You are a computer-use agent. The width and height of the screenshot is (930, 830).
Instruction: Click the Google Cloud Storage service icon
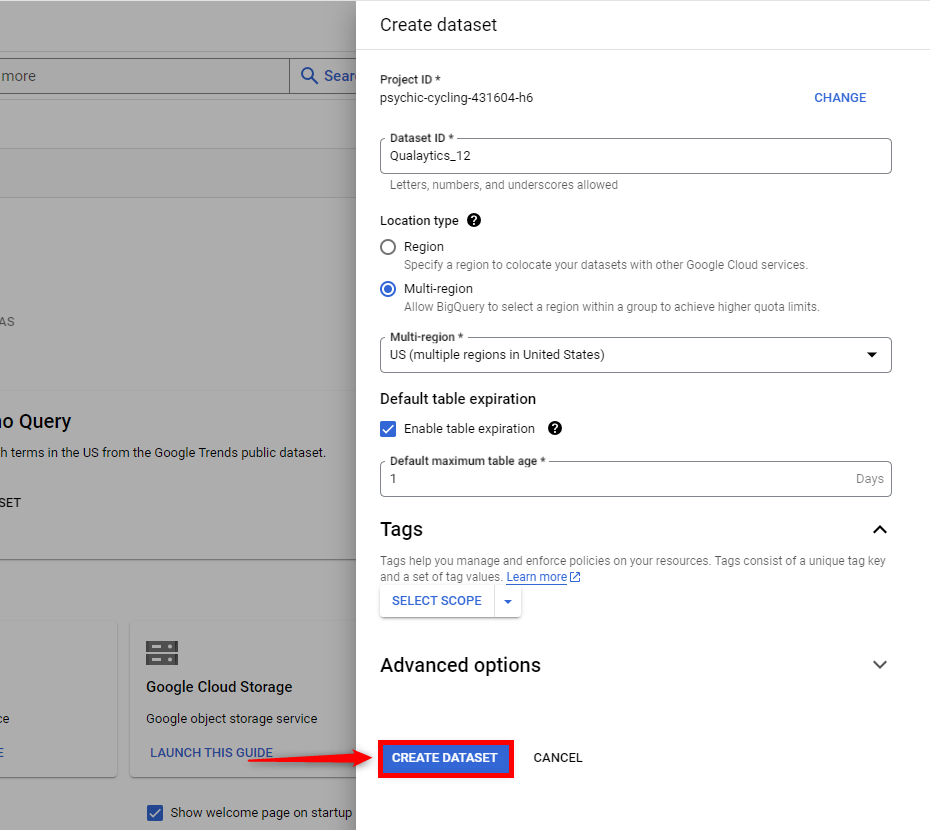[162, 651]
